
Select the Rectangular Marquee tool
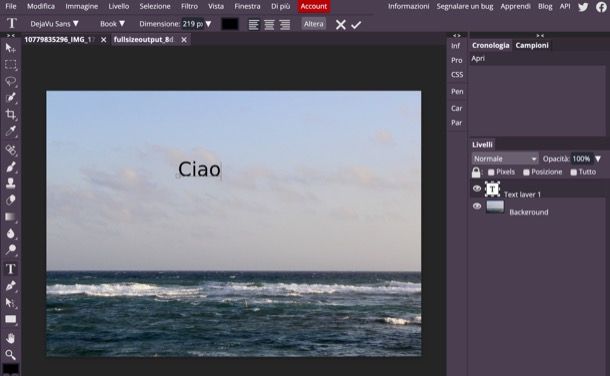(x=11, y=65)
